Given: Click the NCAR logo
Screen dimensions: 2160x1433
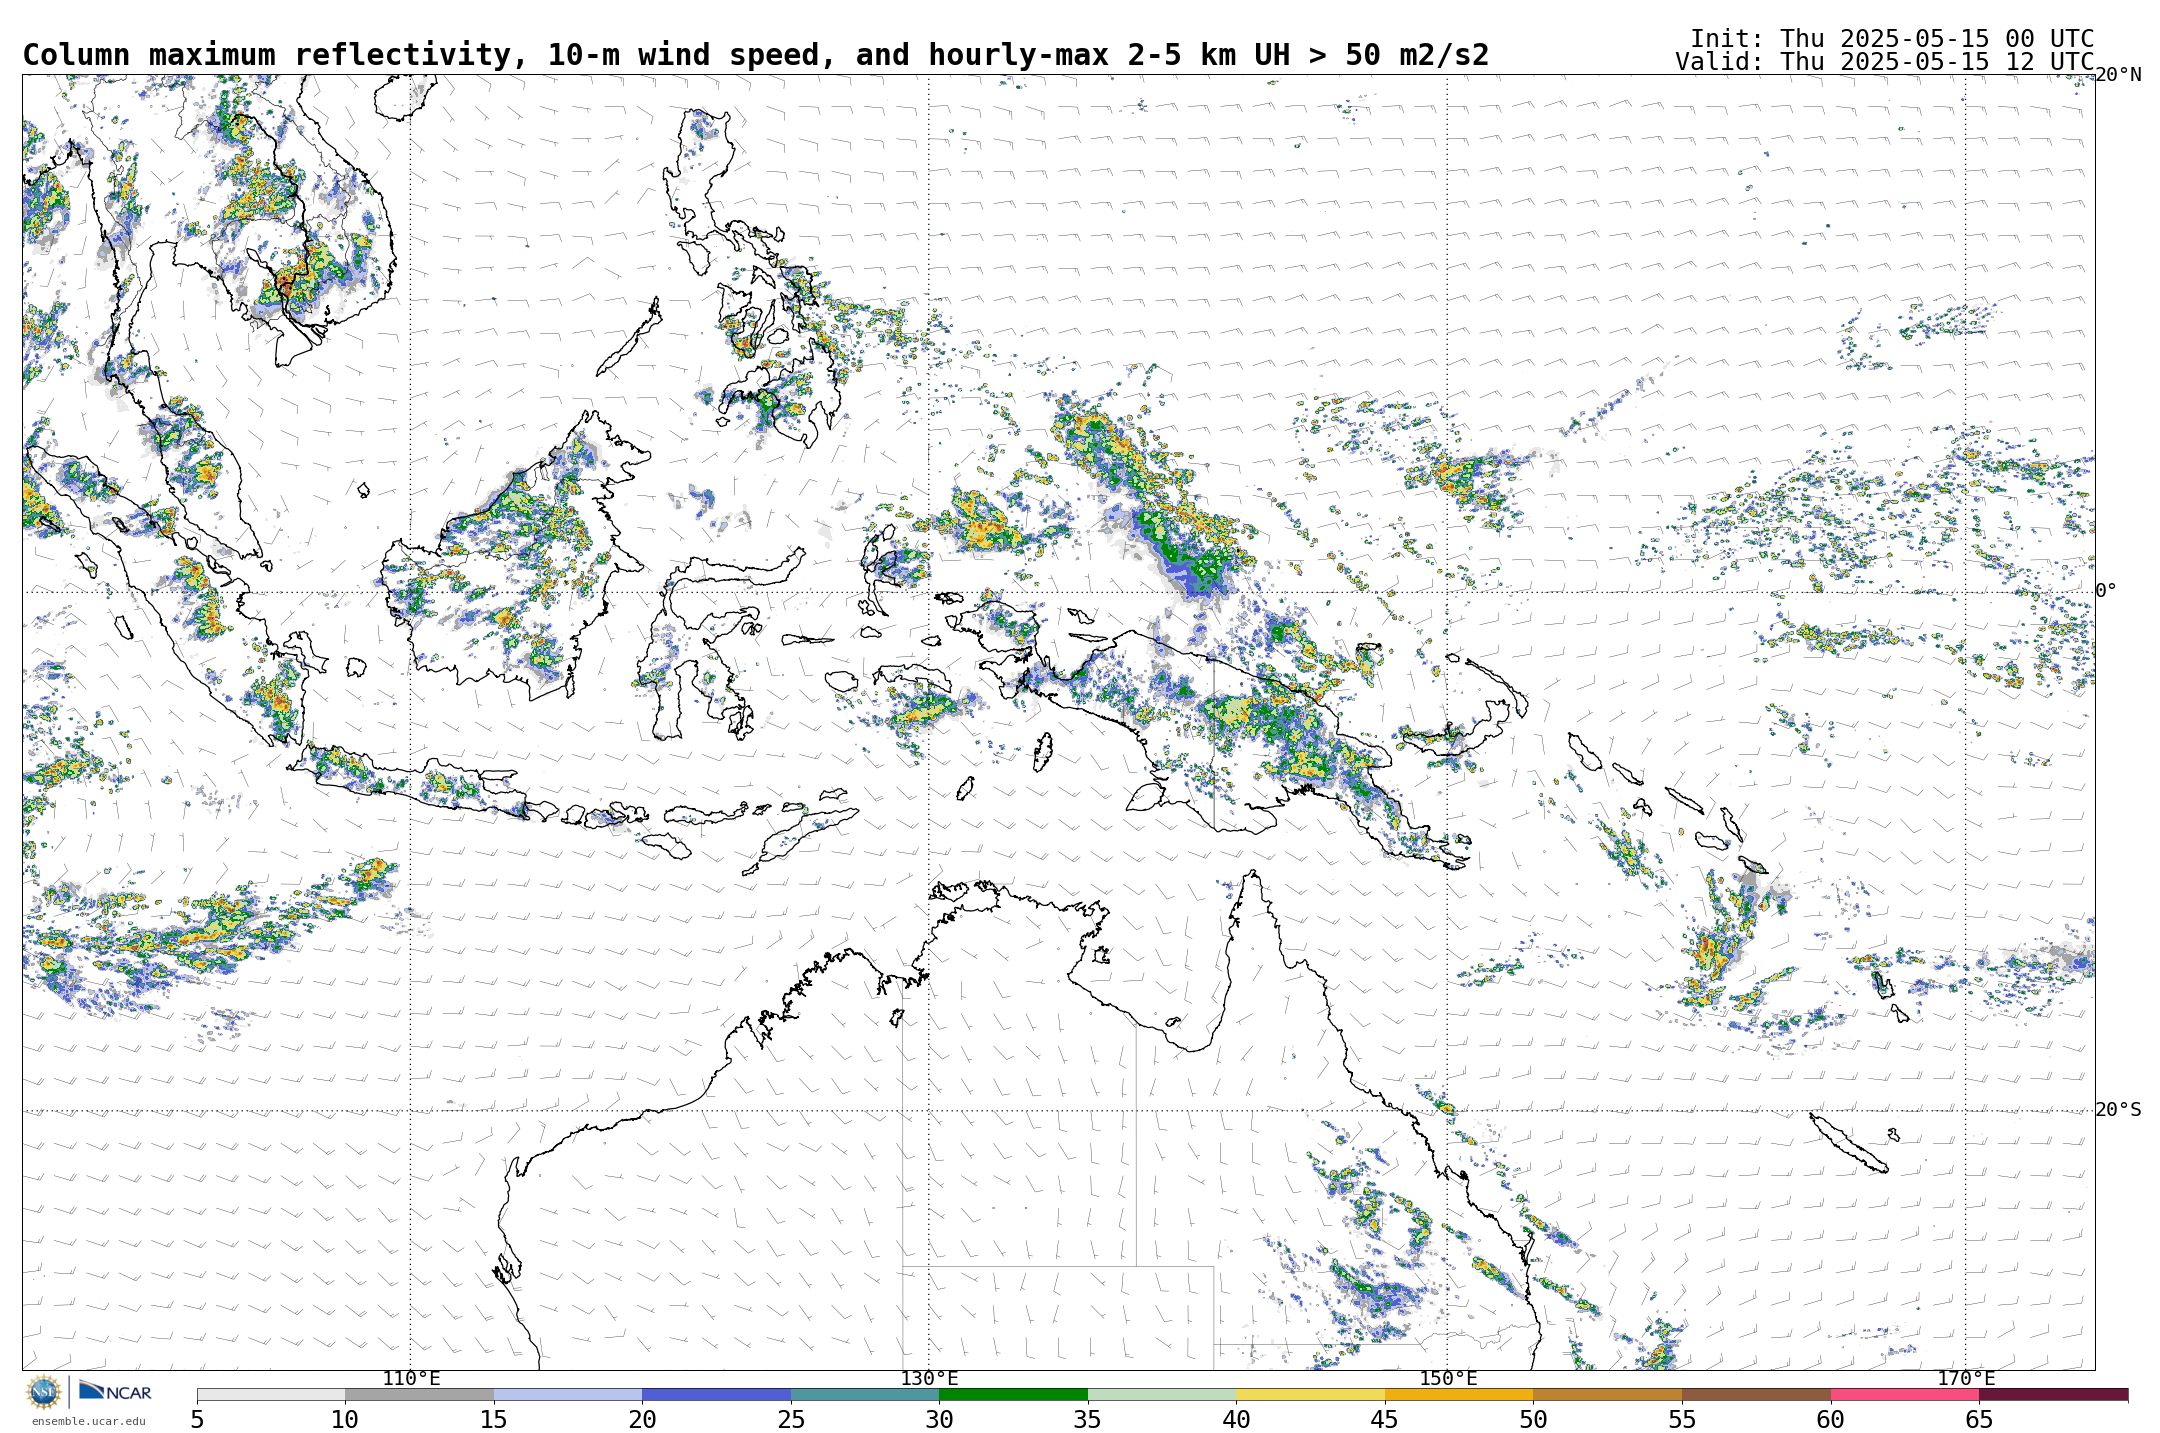Looking at the screenshot, I should (115, 1391).
